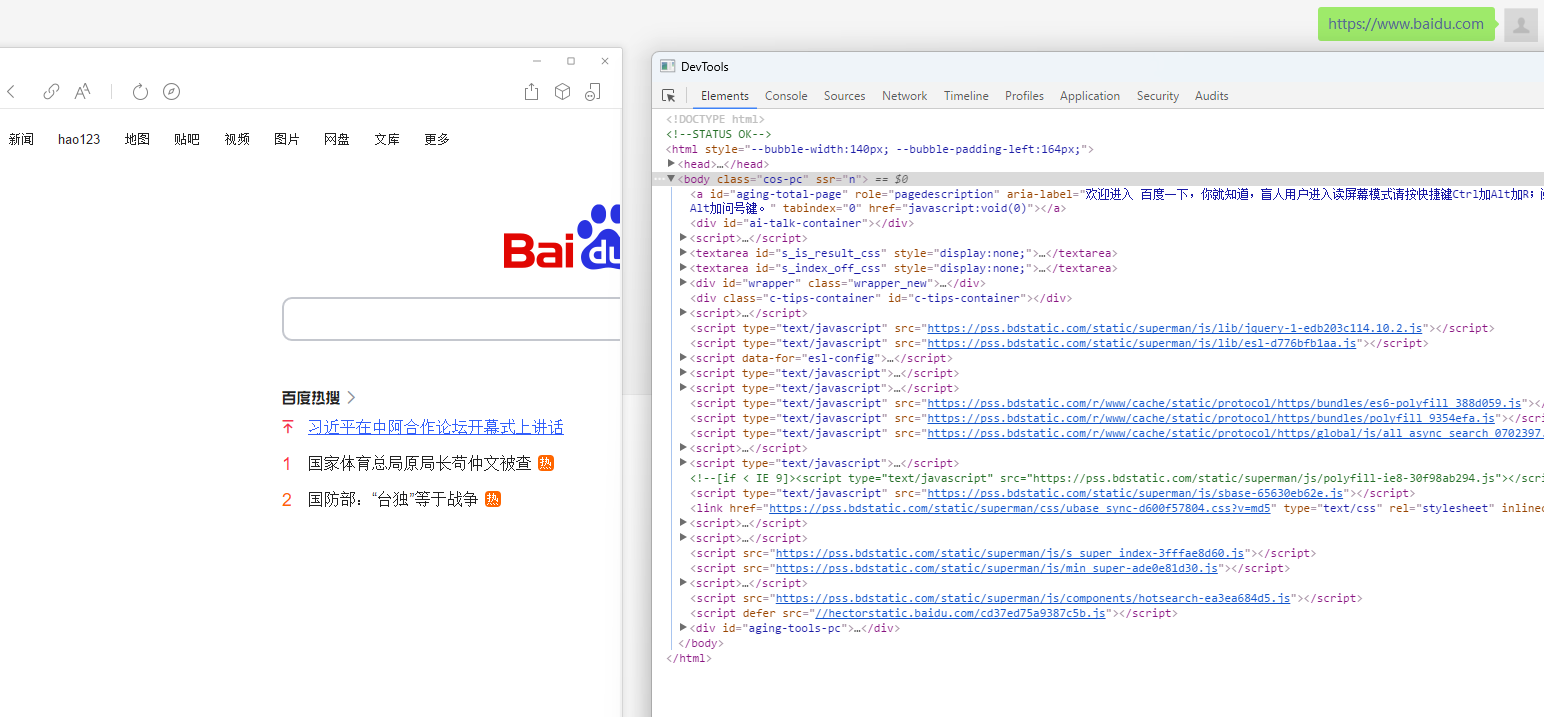Click the Baidu search input box
This screenshot has height=717, width=1544.
450,319
